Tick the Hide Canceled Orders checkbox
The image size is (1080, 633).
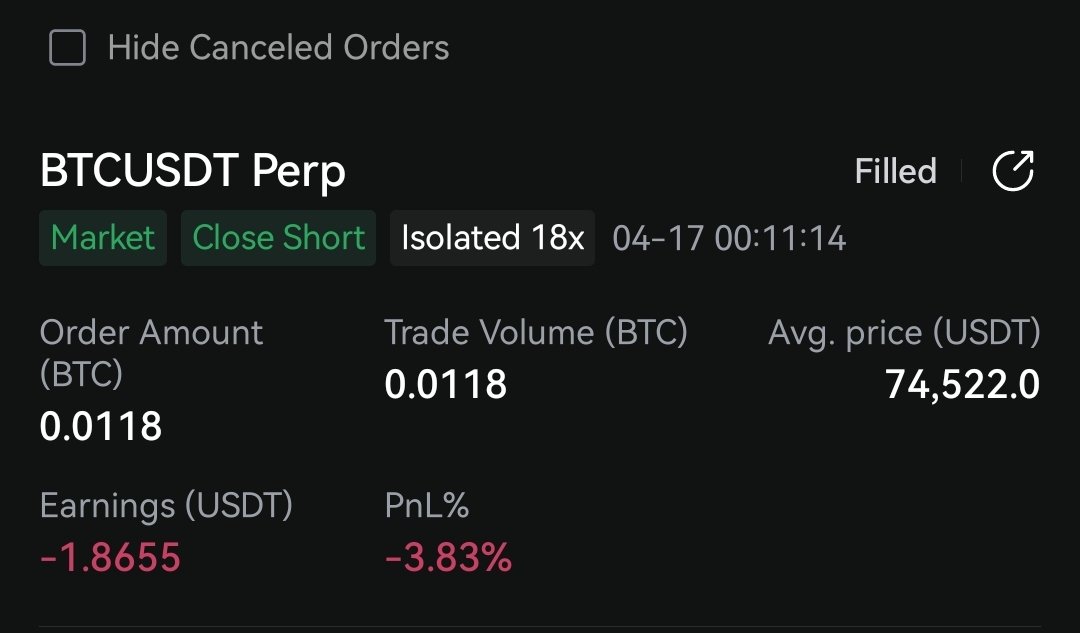tap(67, 48)
